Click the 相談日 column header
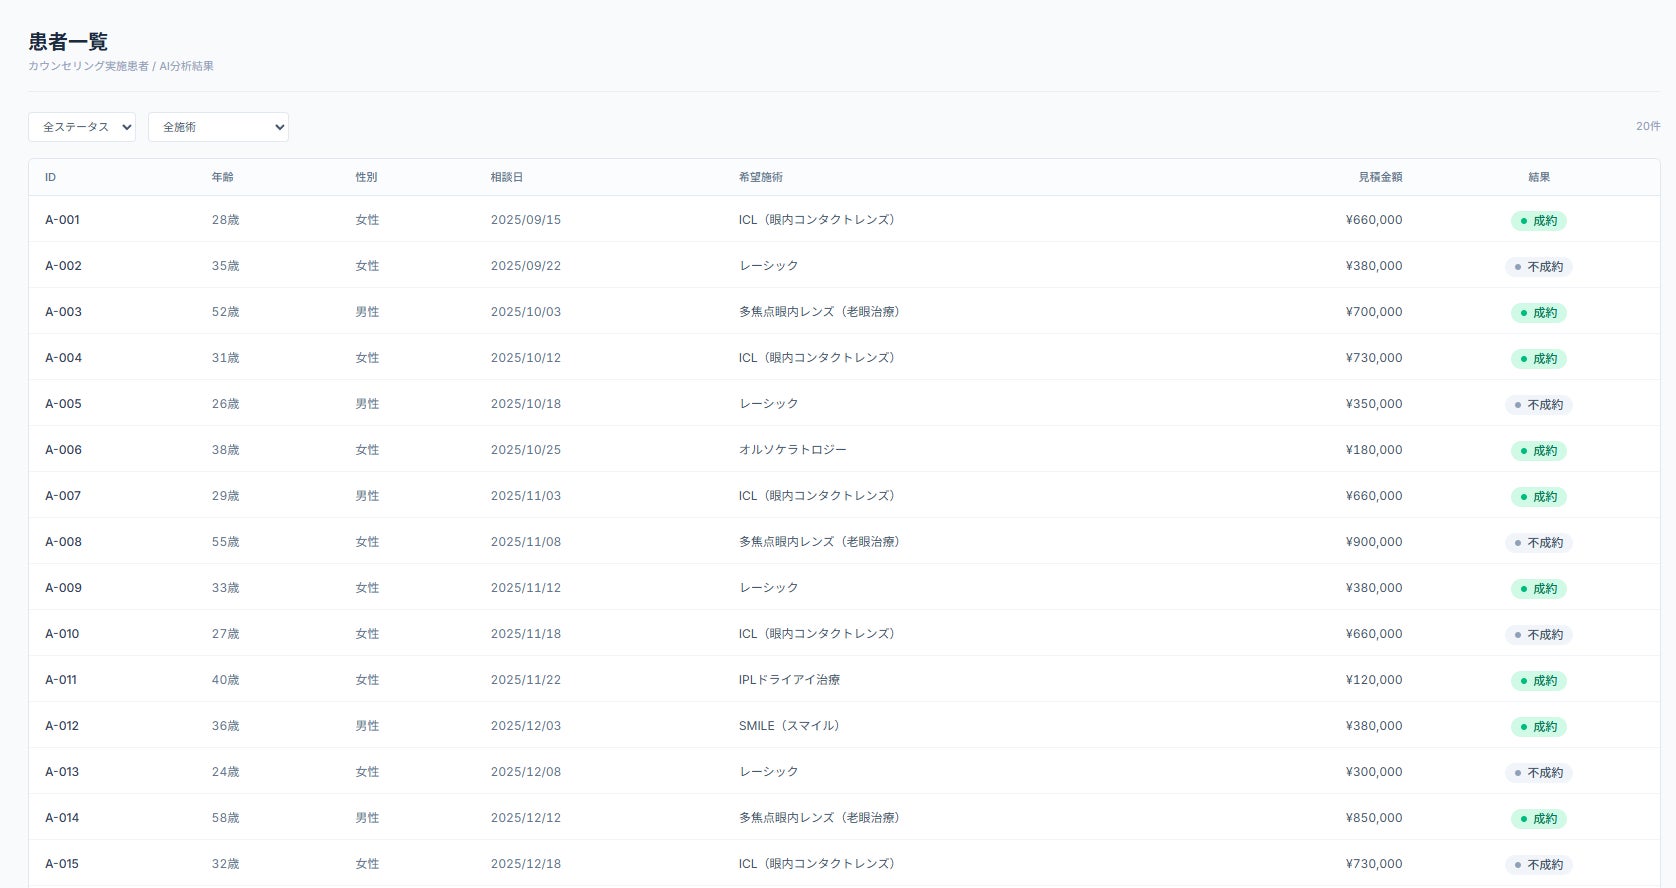This screenshot has height=888, width=1676. pyautogui.click(x=507, y=177)
